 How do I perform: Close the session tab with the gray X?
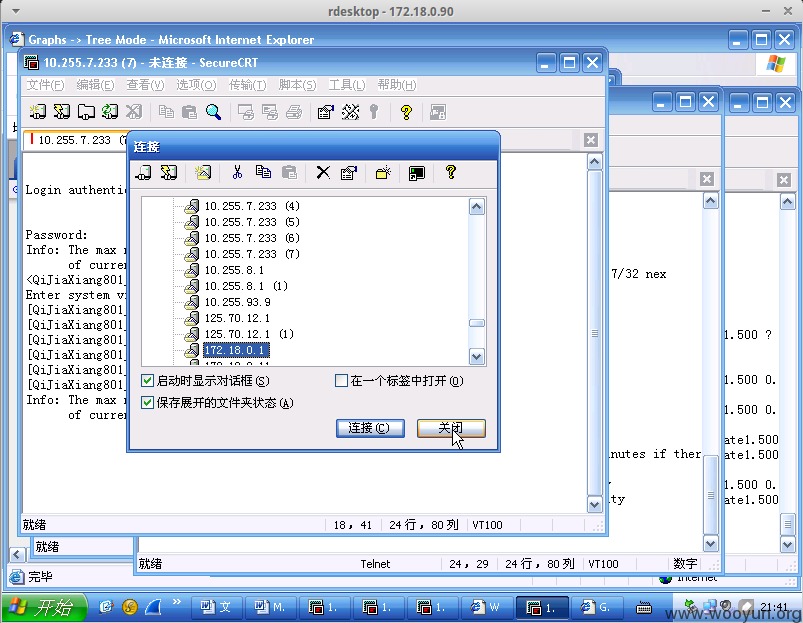[590, 140]
